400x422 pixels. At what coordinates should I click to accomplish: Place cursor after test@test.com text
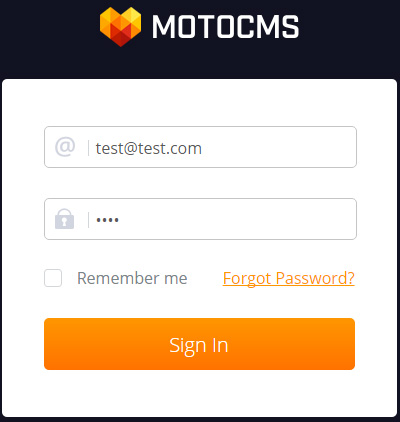coord(203,148)
